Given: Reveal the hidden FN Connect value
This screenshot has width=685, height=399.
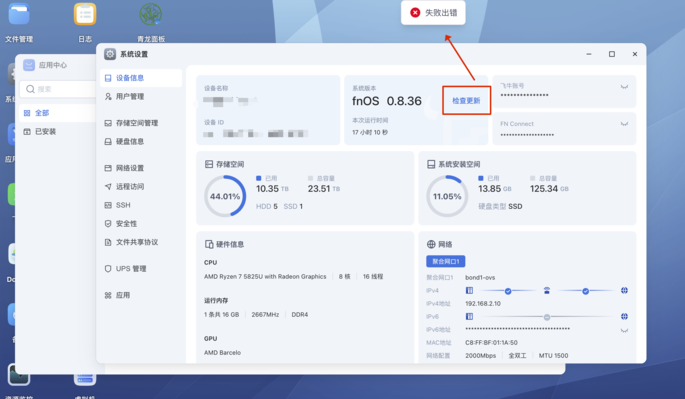Looking at the screenshot, I should 624,124.
